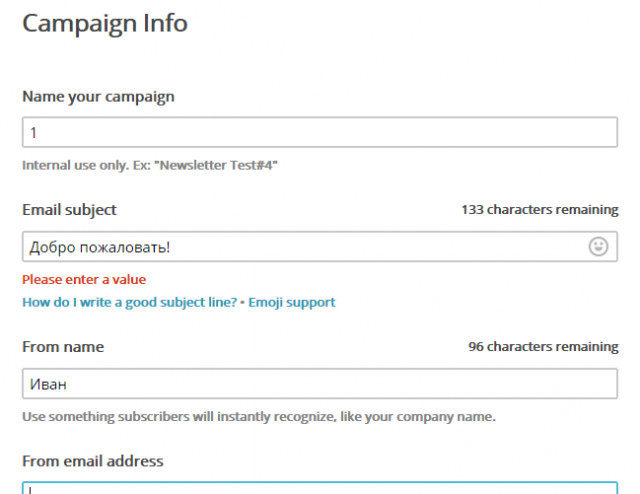
Task: Place cursor in the Иван text
Action: point(48,385)
